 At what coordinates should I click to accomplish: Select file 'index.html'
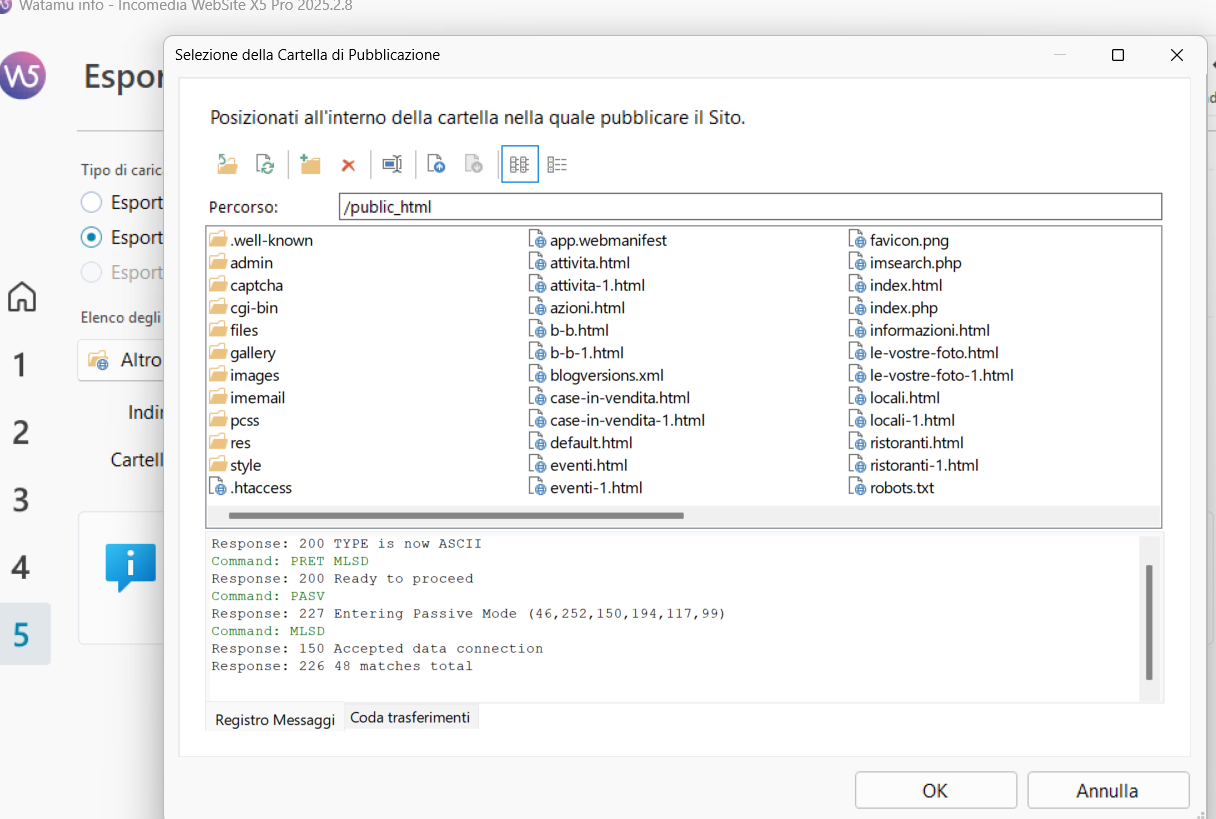pos(906,285)
